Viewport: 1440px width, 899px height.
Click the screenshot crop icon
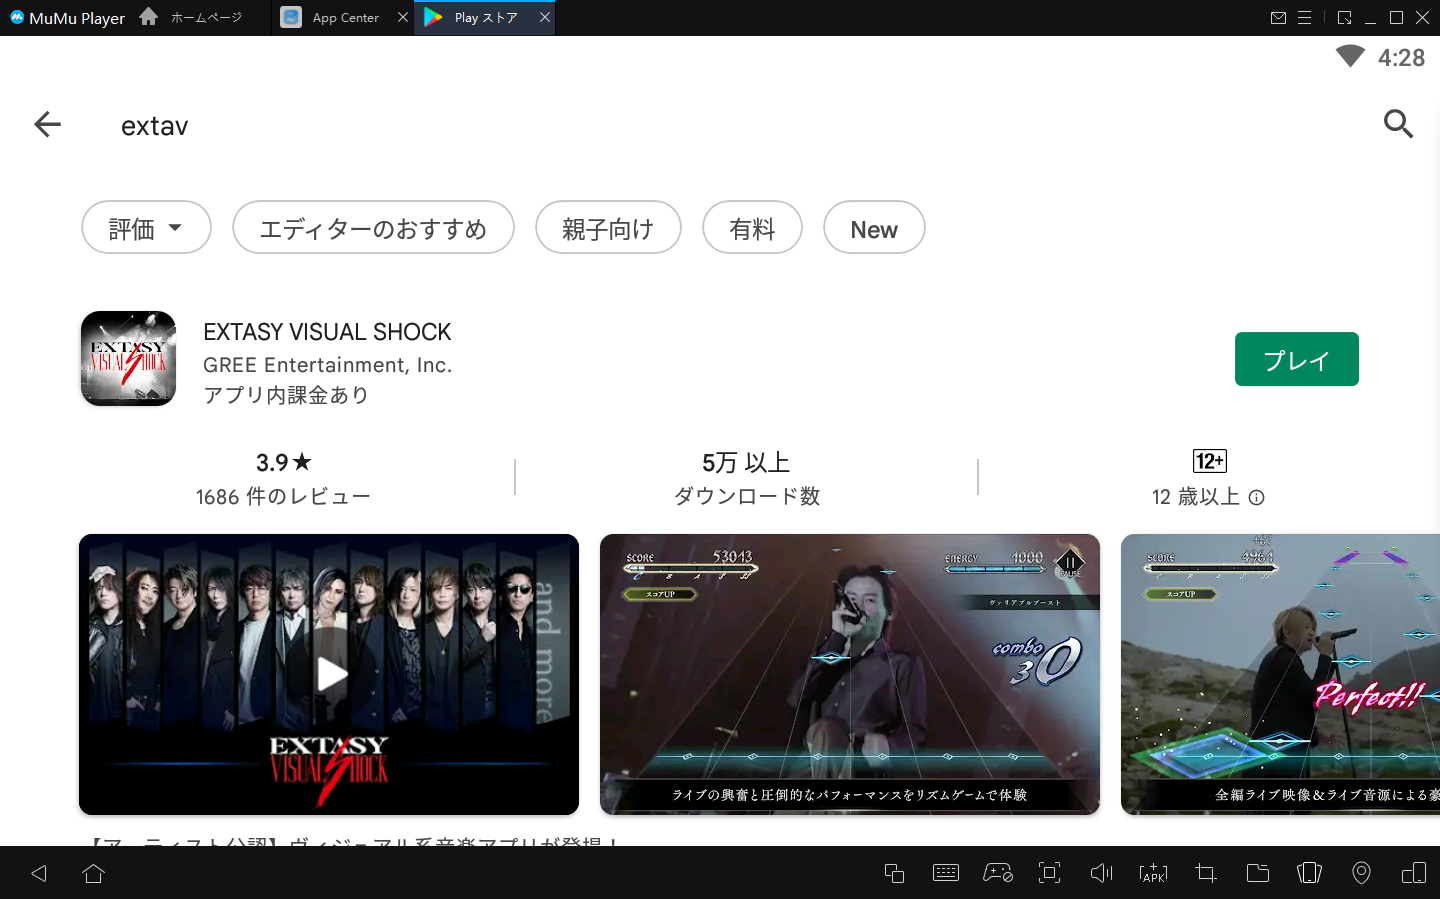click(x=1205, y=873)
